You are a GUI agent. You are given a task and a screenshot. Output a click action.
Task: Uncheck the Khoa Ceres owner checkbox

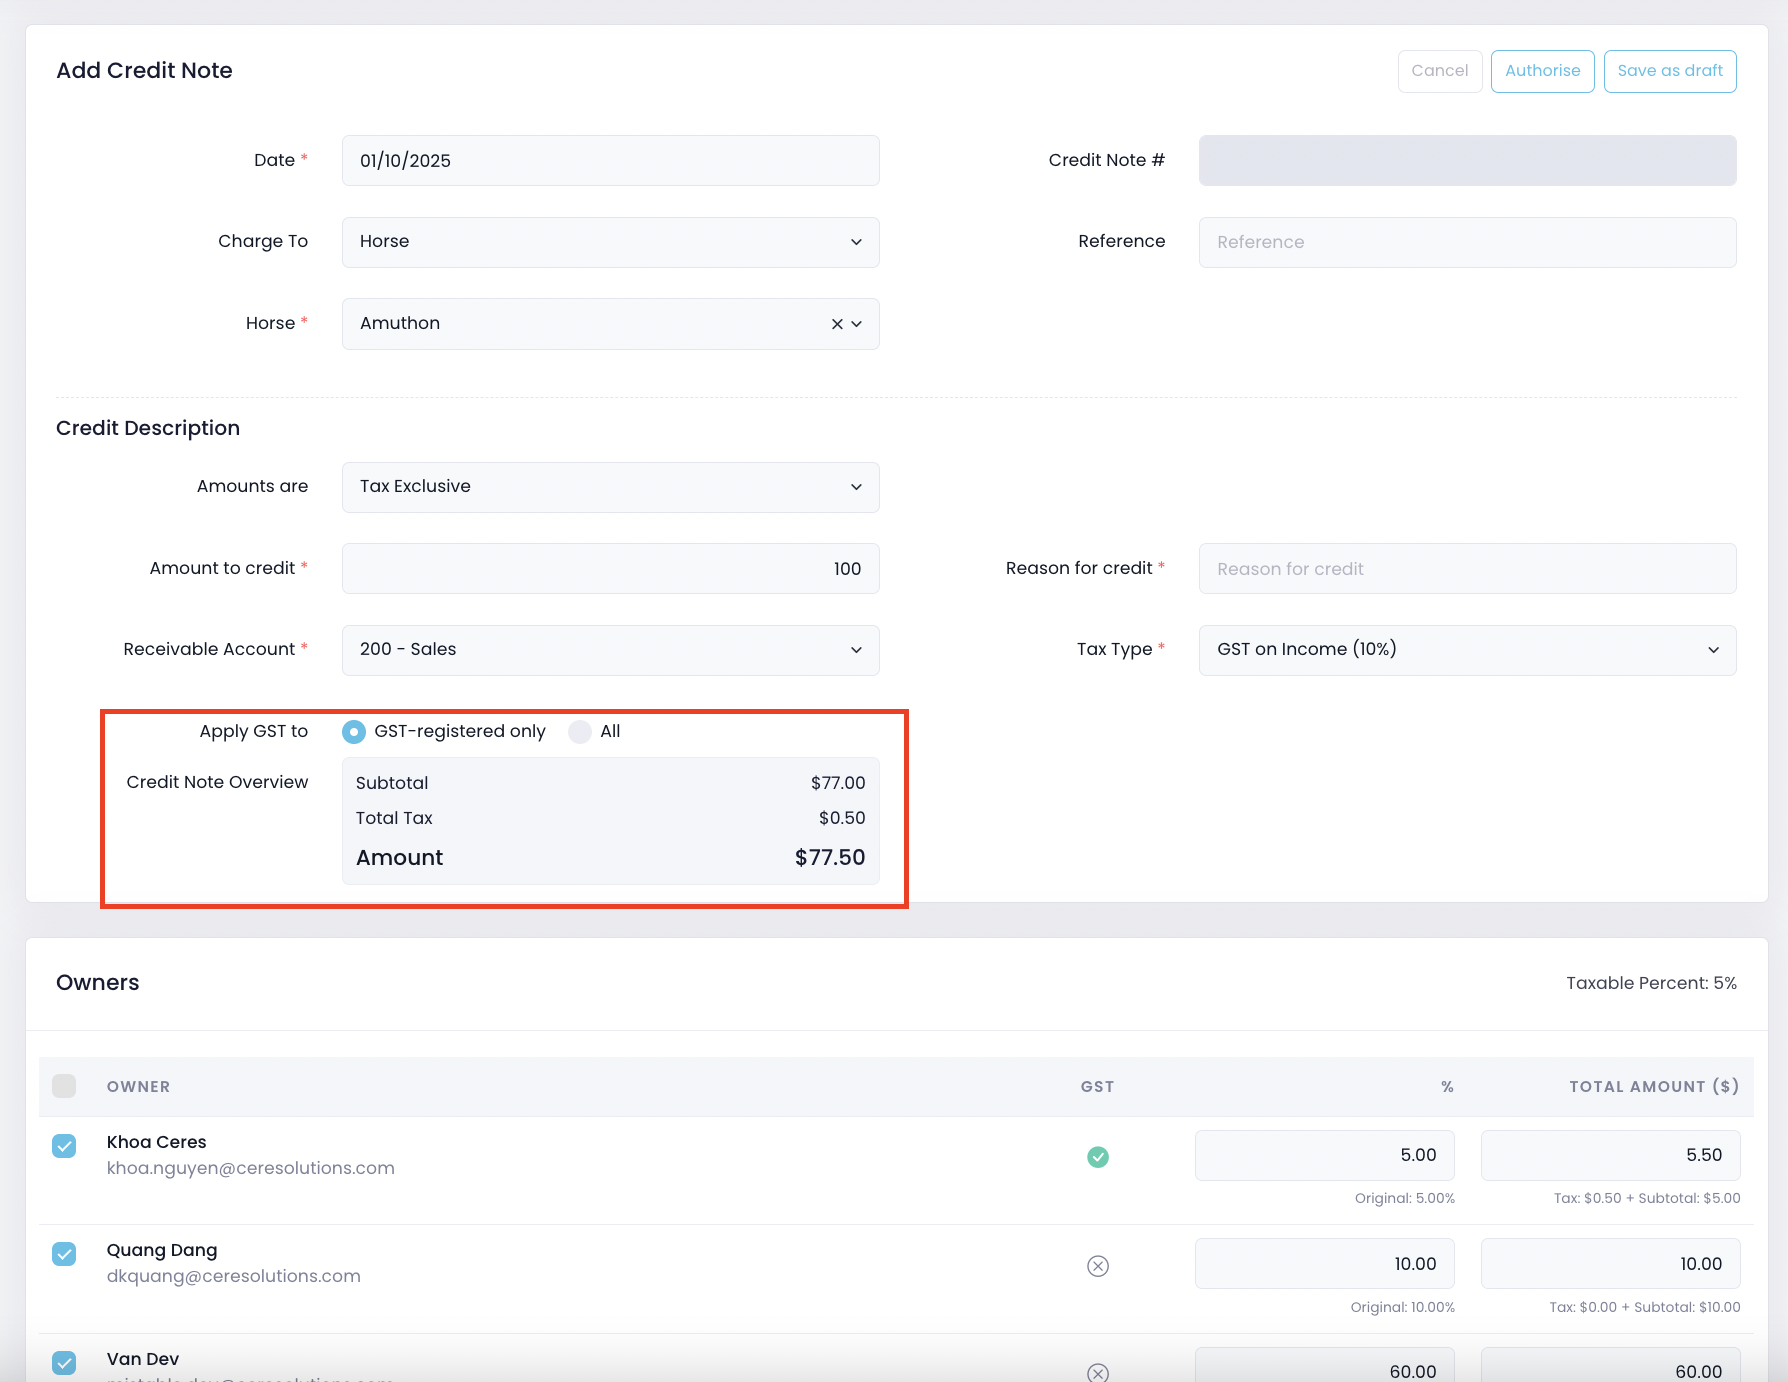click(64, 1146)
